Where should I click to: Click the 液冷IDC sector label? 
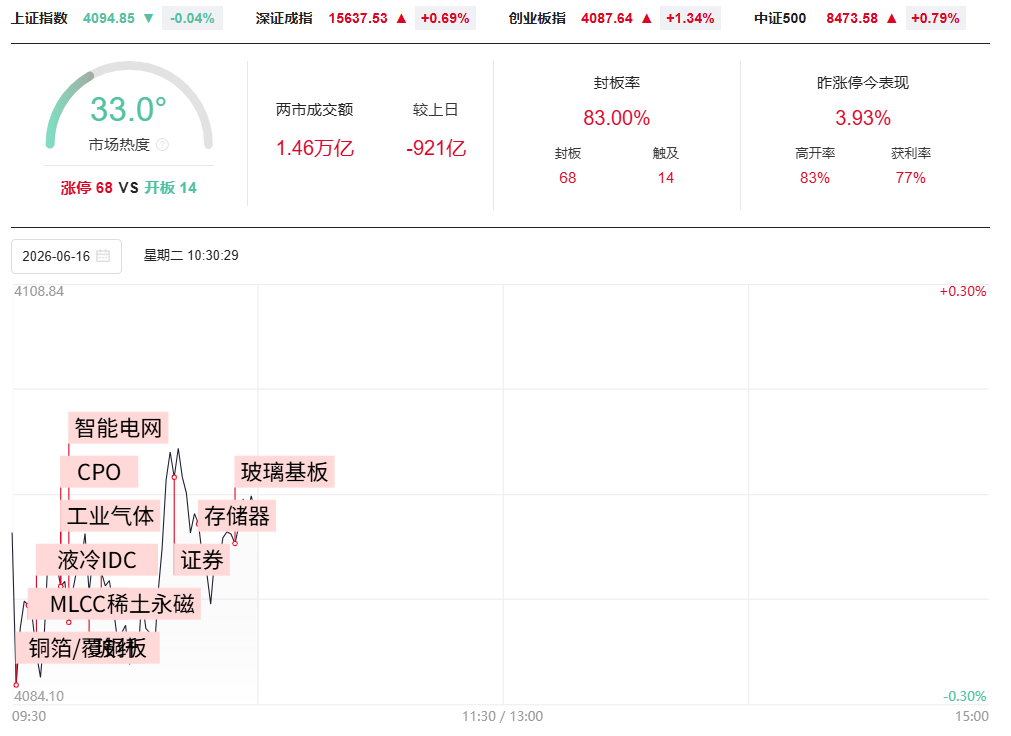click(97, 560)
